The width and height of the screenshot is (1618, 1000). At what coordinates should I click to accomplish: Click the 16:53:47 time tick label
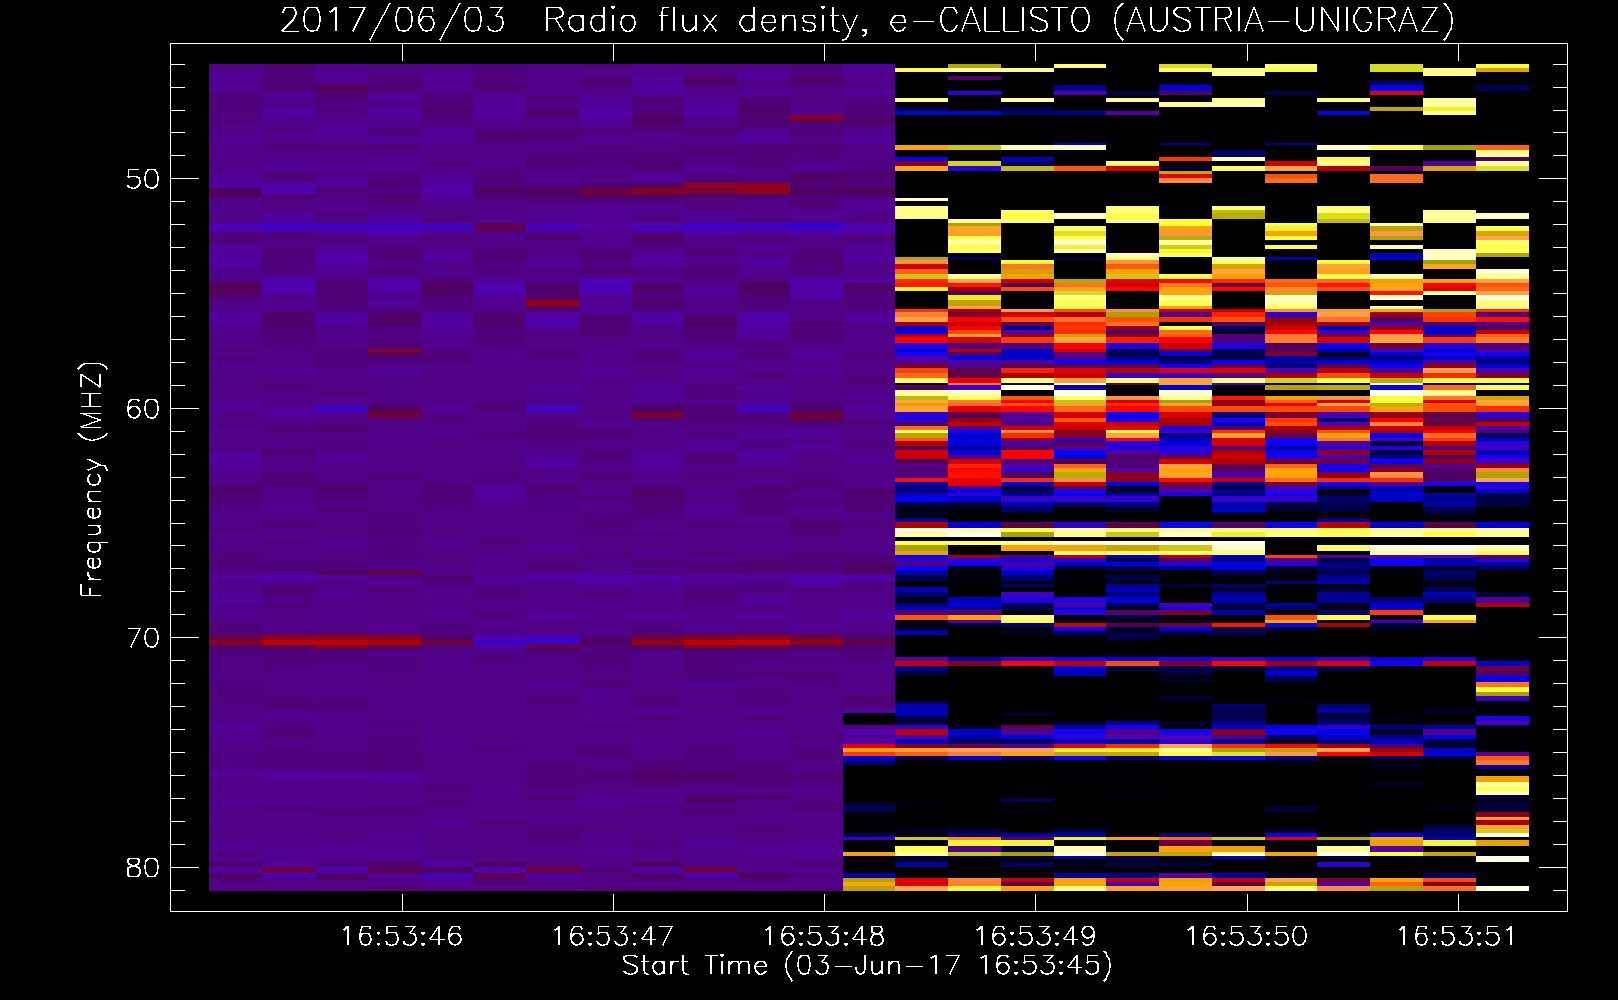click(x=612, y=937)
